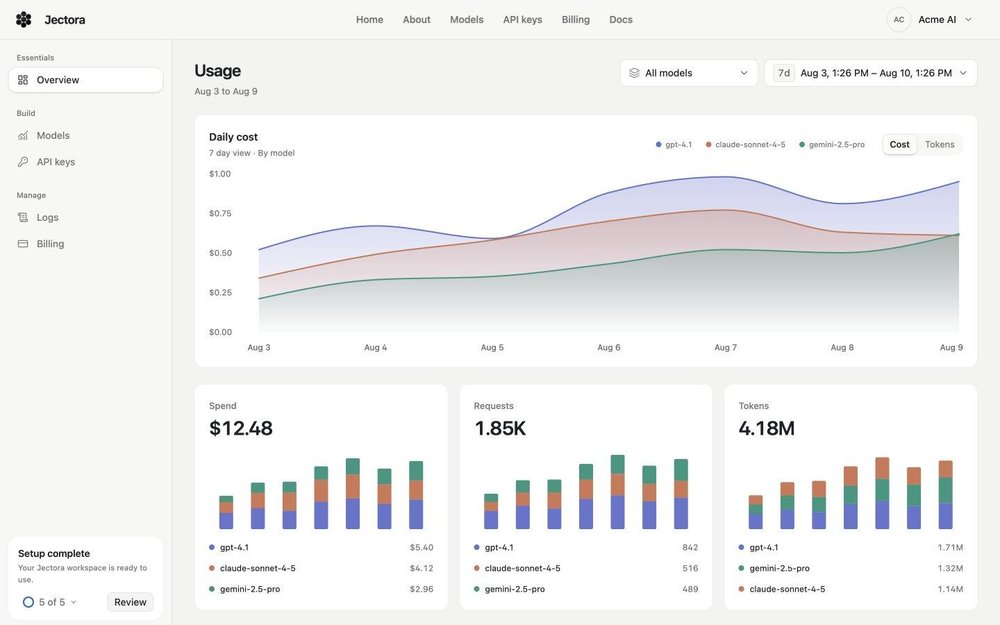Open Billing in the top navigation

(x=575, y=20)
